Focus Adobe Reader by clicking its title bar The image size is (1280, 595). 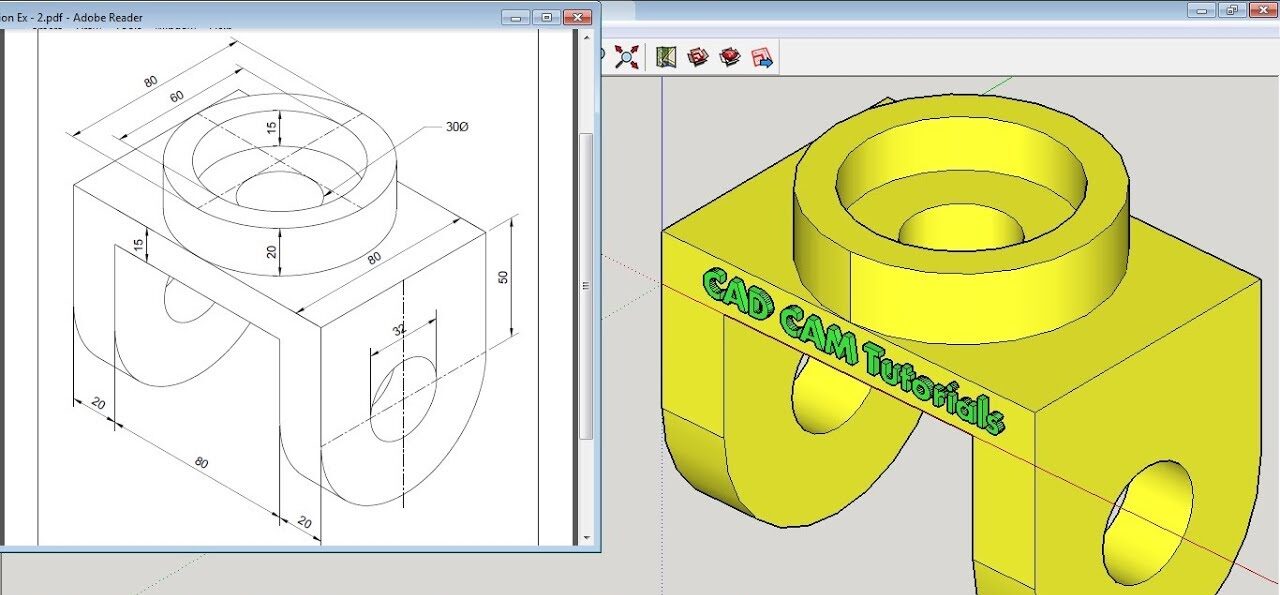pos(300,17)
